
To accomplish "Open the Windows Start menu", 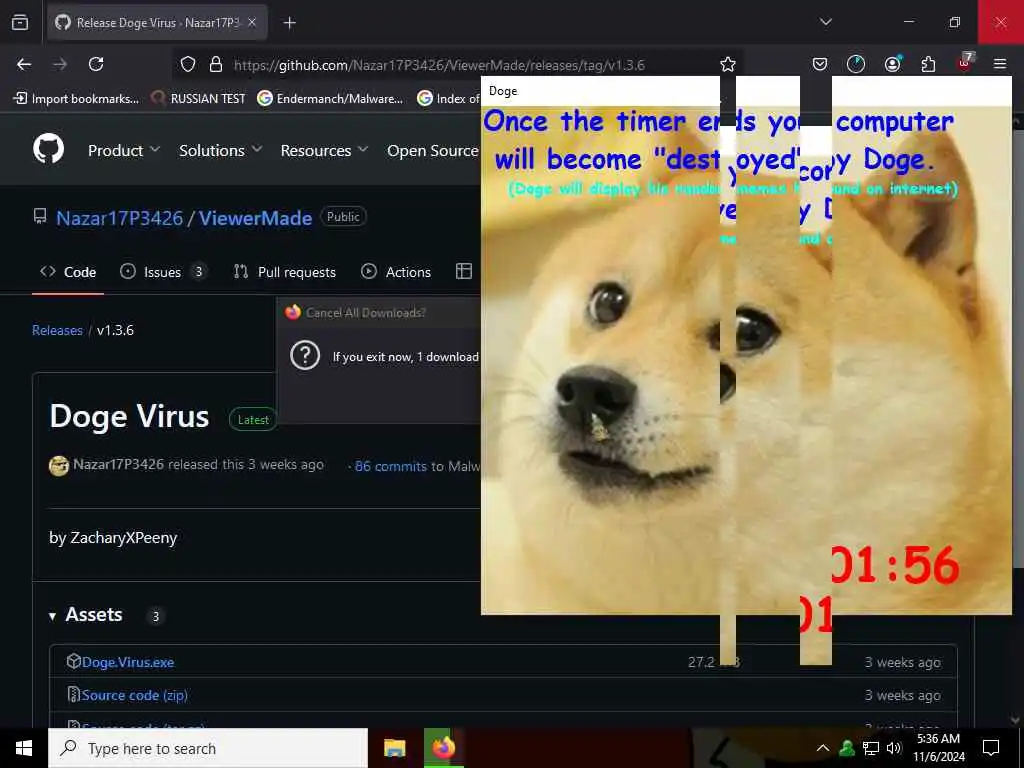I will (x=24, y=748).
